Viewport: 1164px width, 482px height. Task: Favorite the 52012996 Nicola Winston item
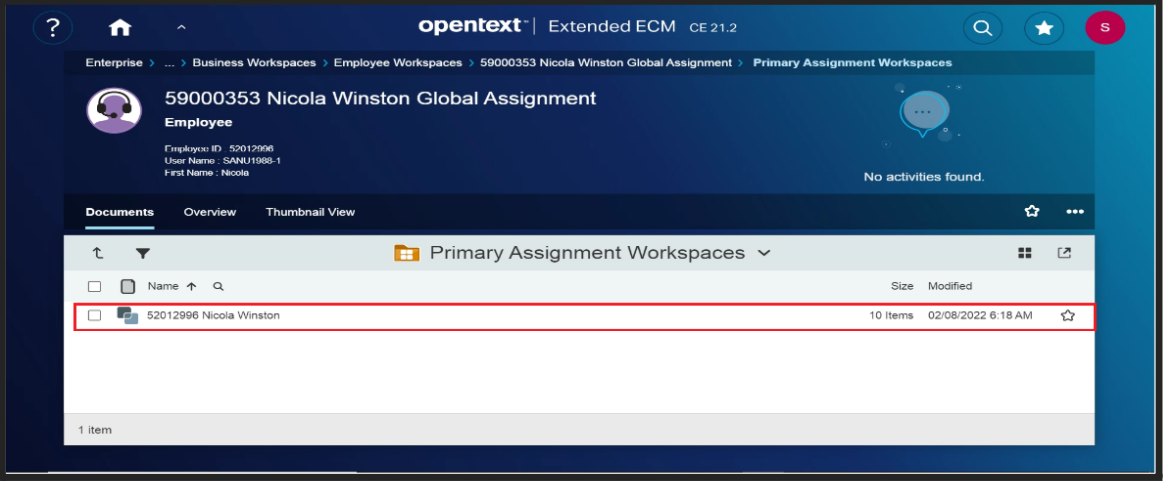click(x=1067, y=315)
